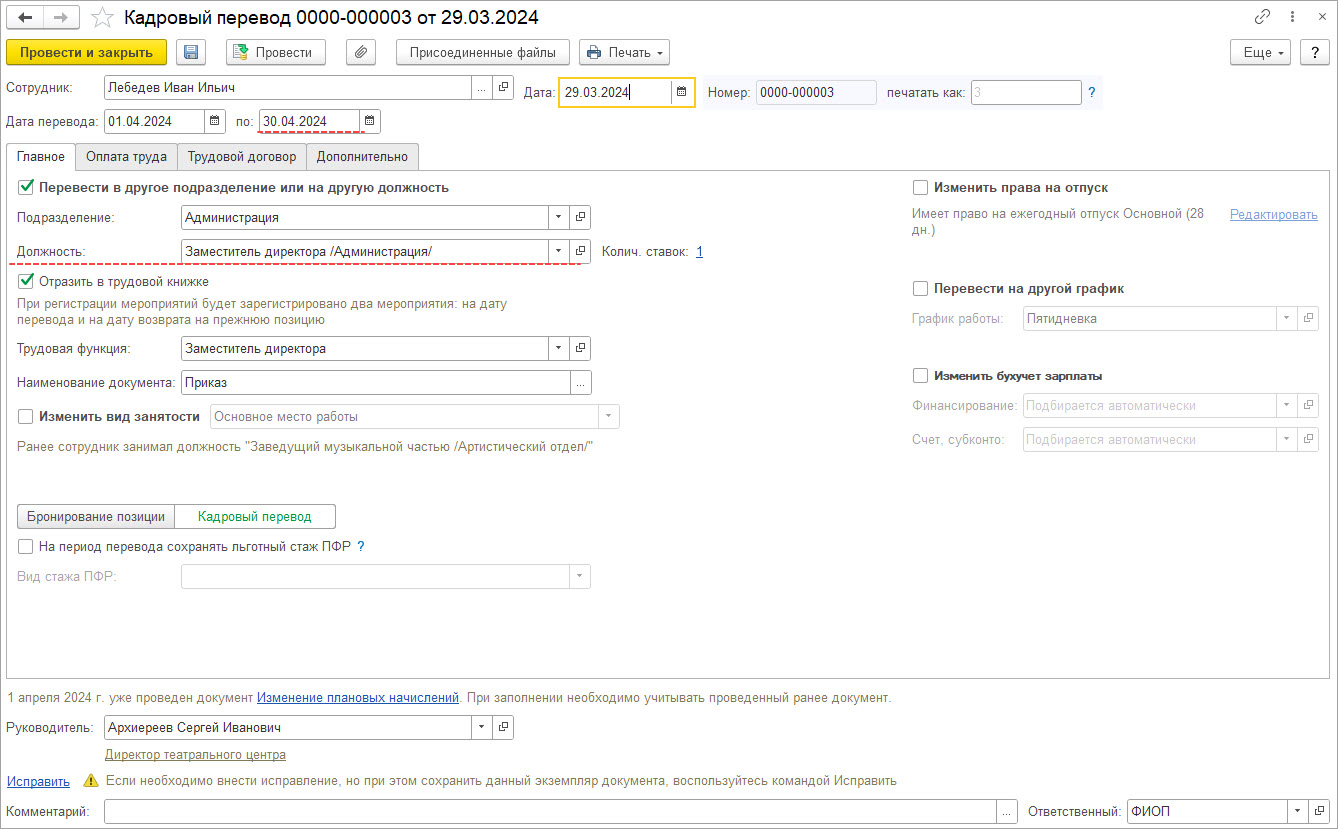Click the Провести button
The width and height of the screenshot is (1338, 829).
point(276,52)
